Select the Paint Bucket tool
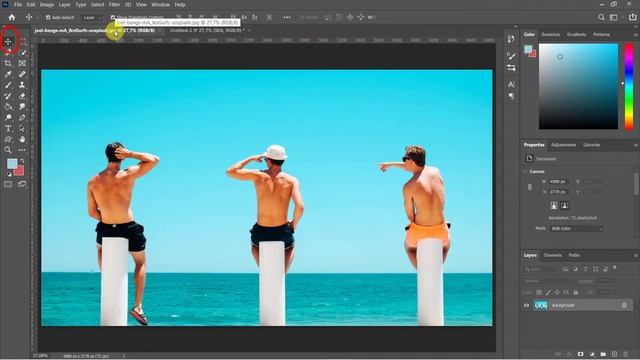The height and width of the screenshot is (360, 640). point(8,107)
